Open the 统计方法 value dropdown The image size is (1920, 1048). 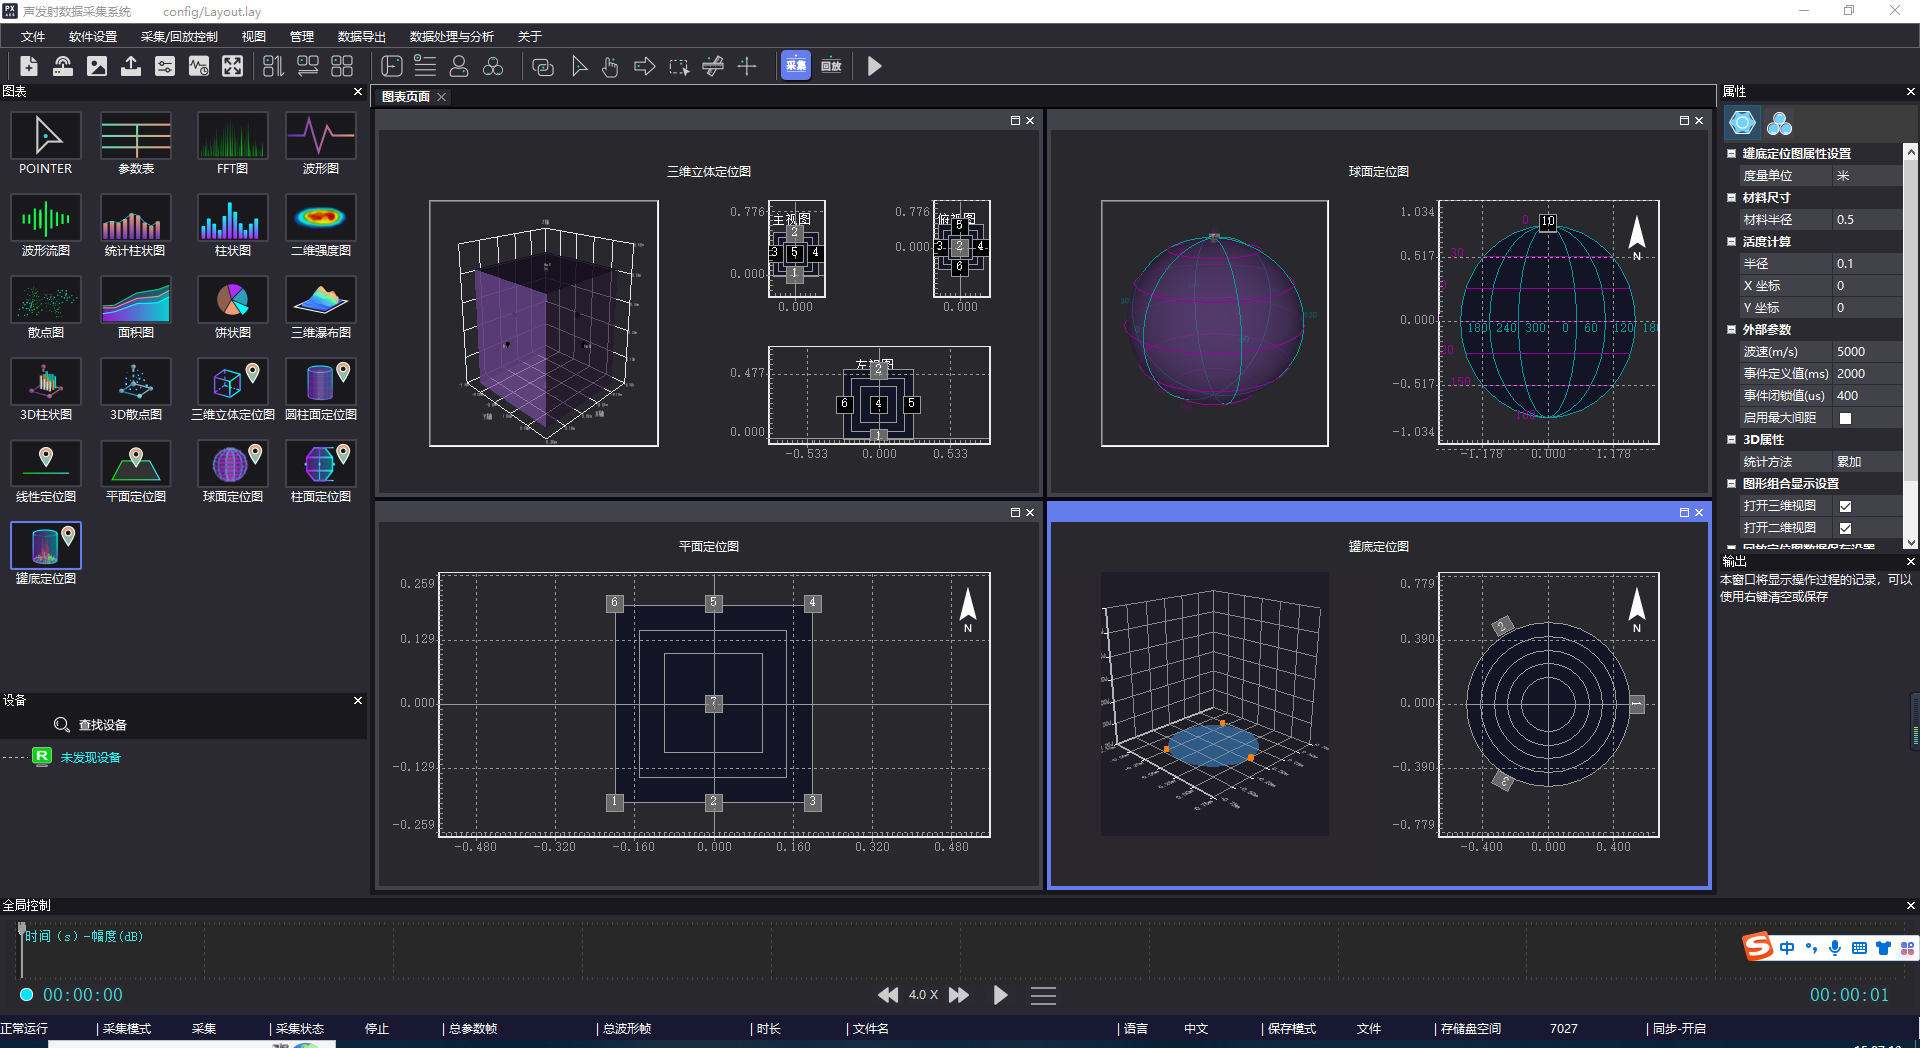pos(1866,462)
